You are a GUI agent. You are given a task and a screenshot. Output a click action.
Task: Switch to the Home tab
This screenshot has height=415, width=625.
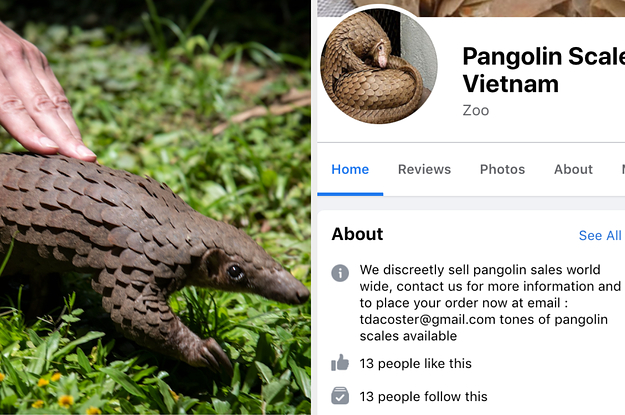click(x=350, y=169)
